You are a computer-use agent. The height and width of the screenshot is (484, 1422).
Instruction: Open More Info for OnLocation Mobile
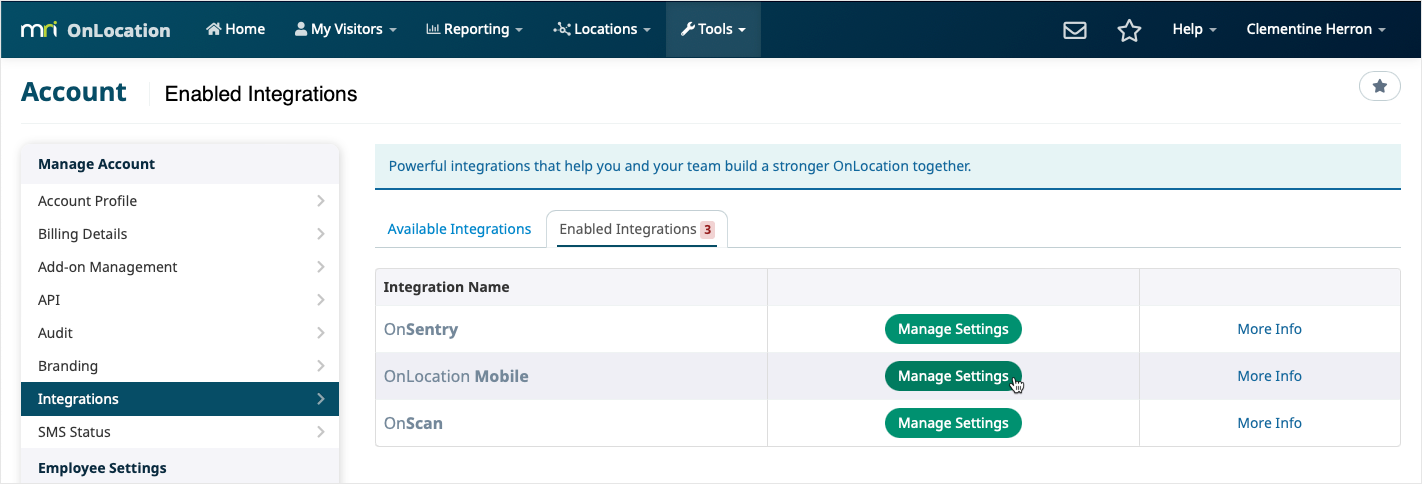click(1269, 376)
